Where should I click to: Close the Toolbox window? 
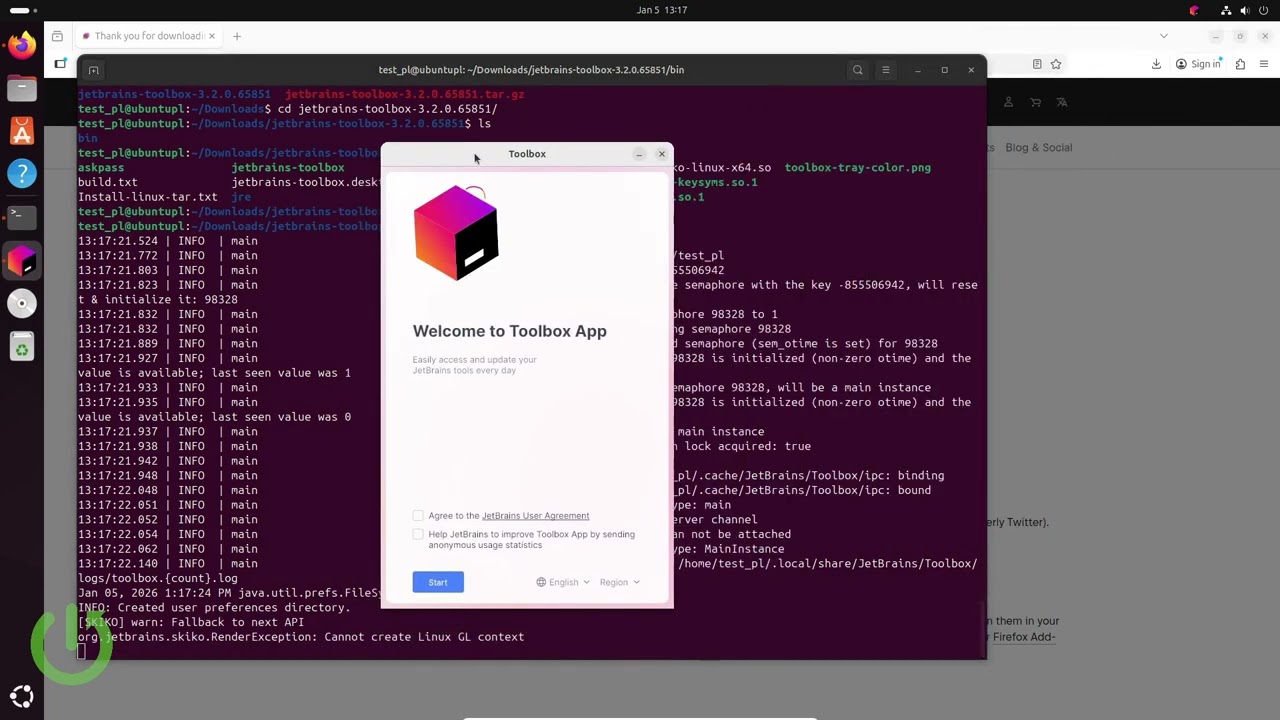661,154
